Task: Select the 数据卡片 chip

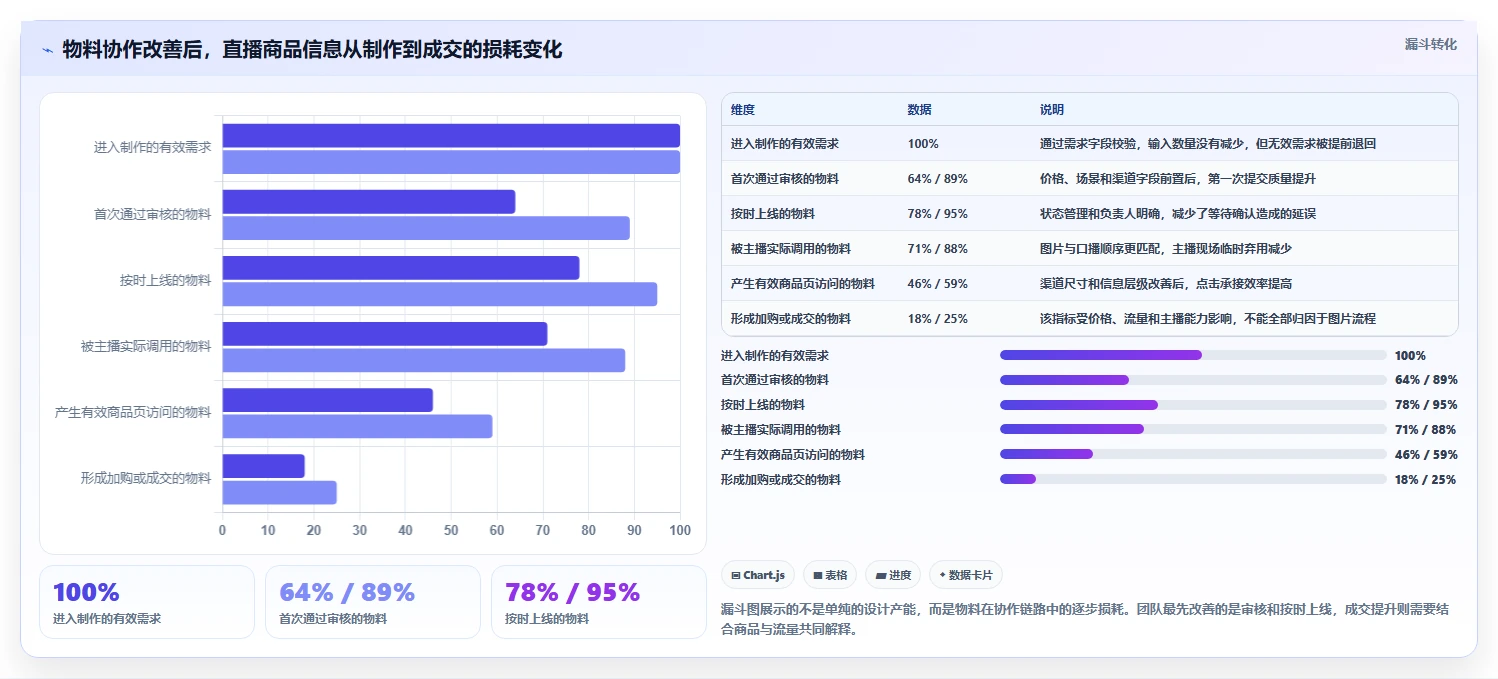Action: 966,575
